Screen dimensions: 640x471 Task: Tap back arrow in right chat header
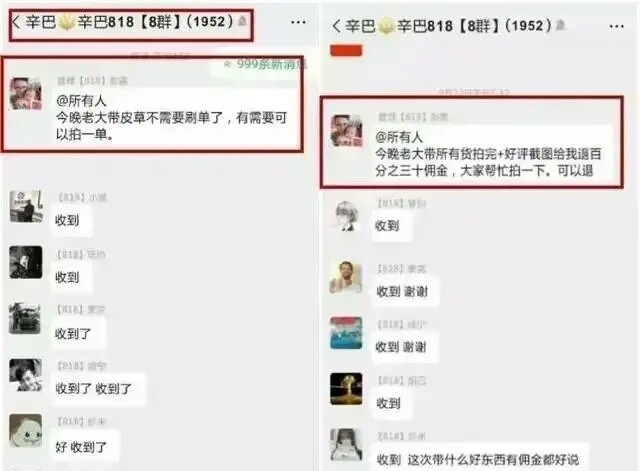[x=336, y=26]
